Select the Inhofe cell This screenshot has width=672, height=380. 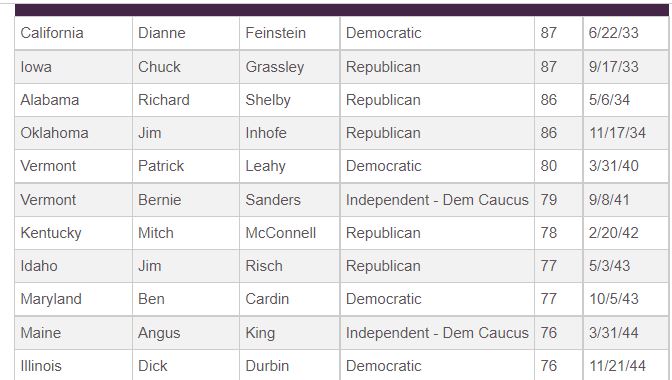[x=290, y=133]
